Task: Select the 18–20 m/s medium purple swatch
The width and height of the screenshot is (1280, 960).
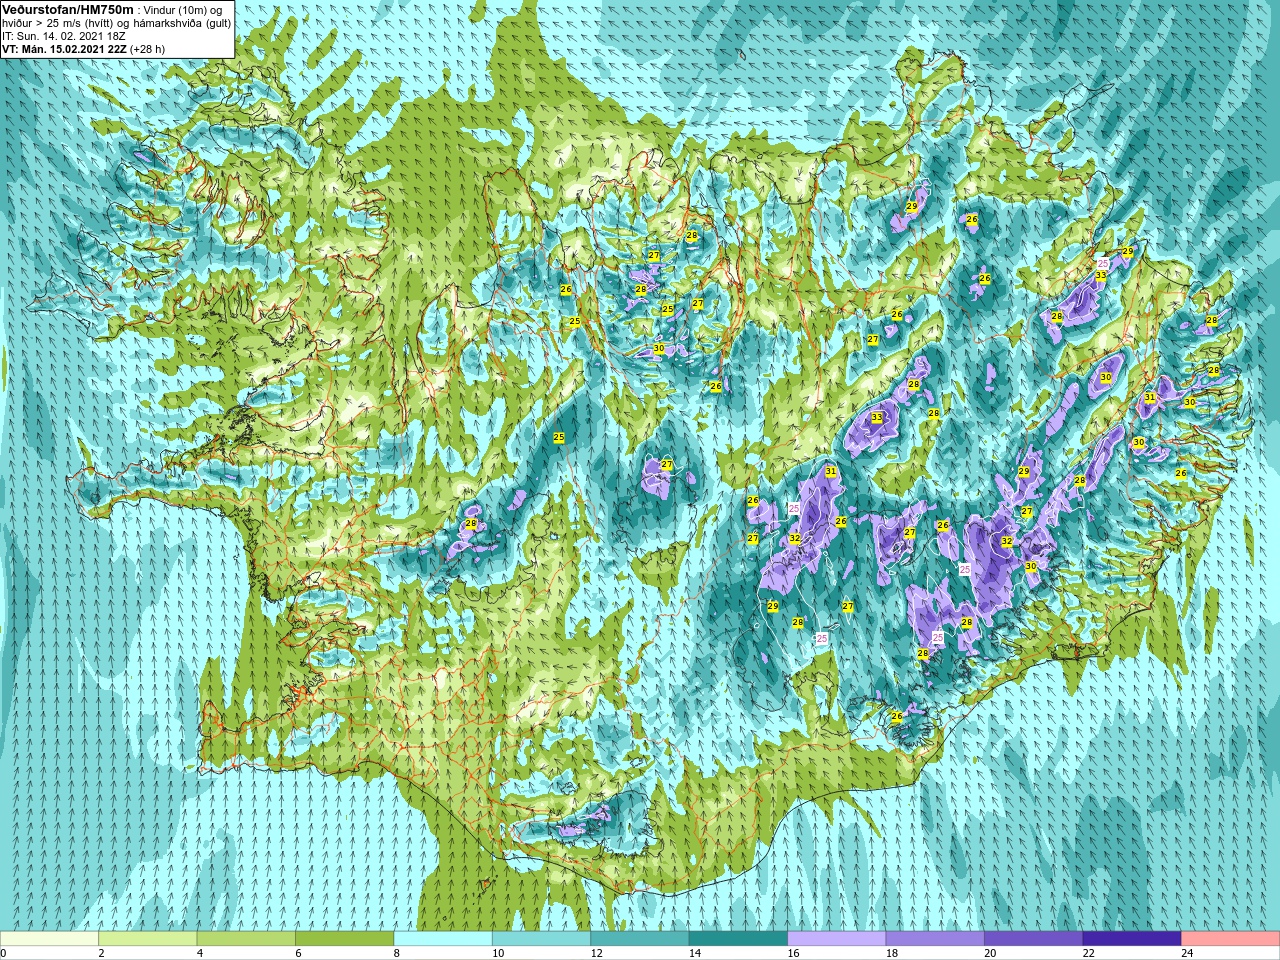Action: point(936,939)
